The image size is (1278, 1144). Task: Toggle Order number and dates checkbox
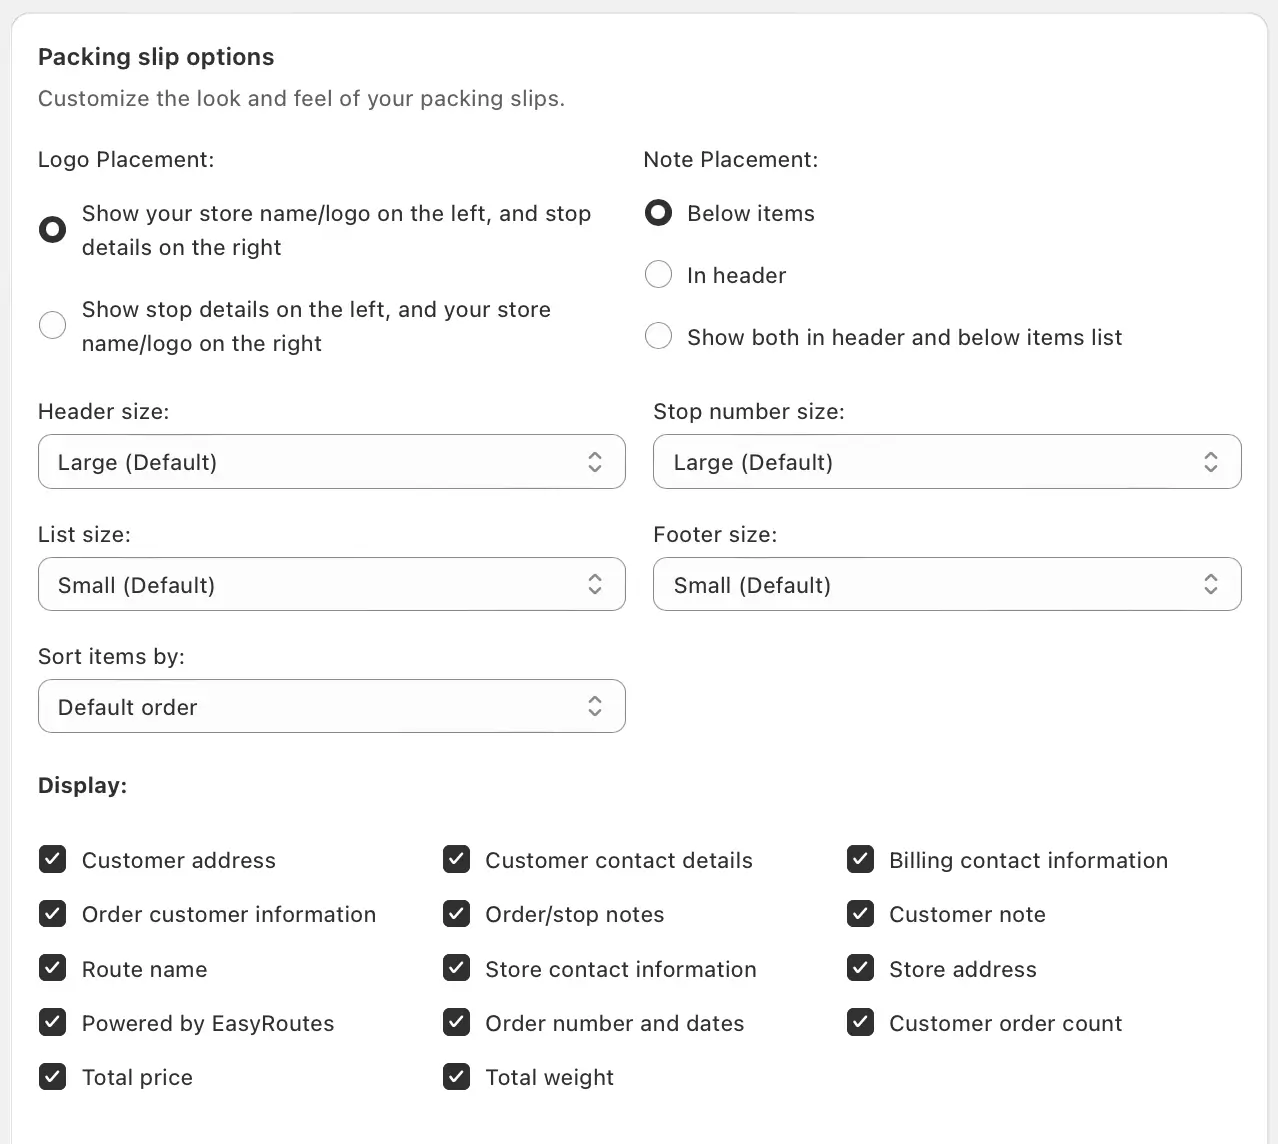[456, 1022]
